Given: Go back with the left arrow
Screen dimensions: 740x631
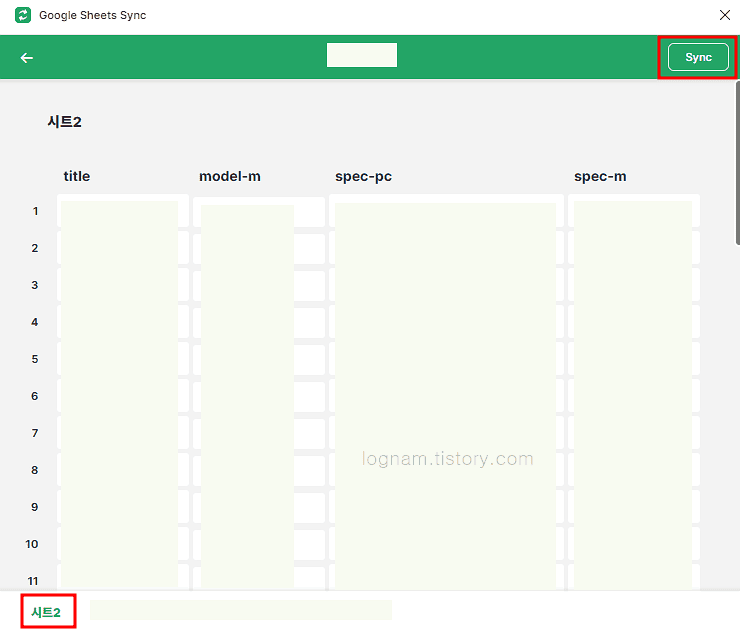Looking at the screenshot, I should pyautogui.click(x=27, y=58).
